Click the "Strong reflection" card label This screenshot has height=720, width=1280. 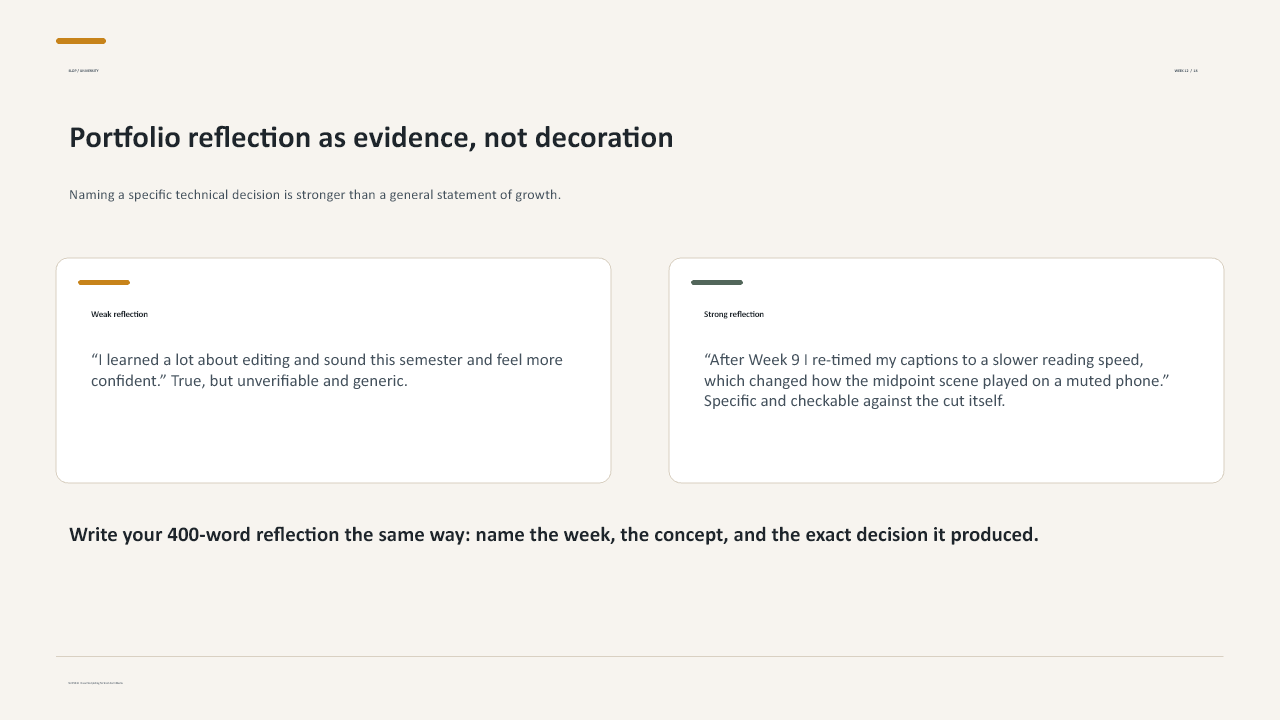(734, 314)
